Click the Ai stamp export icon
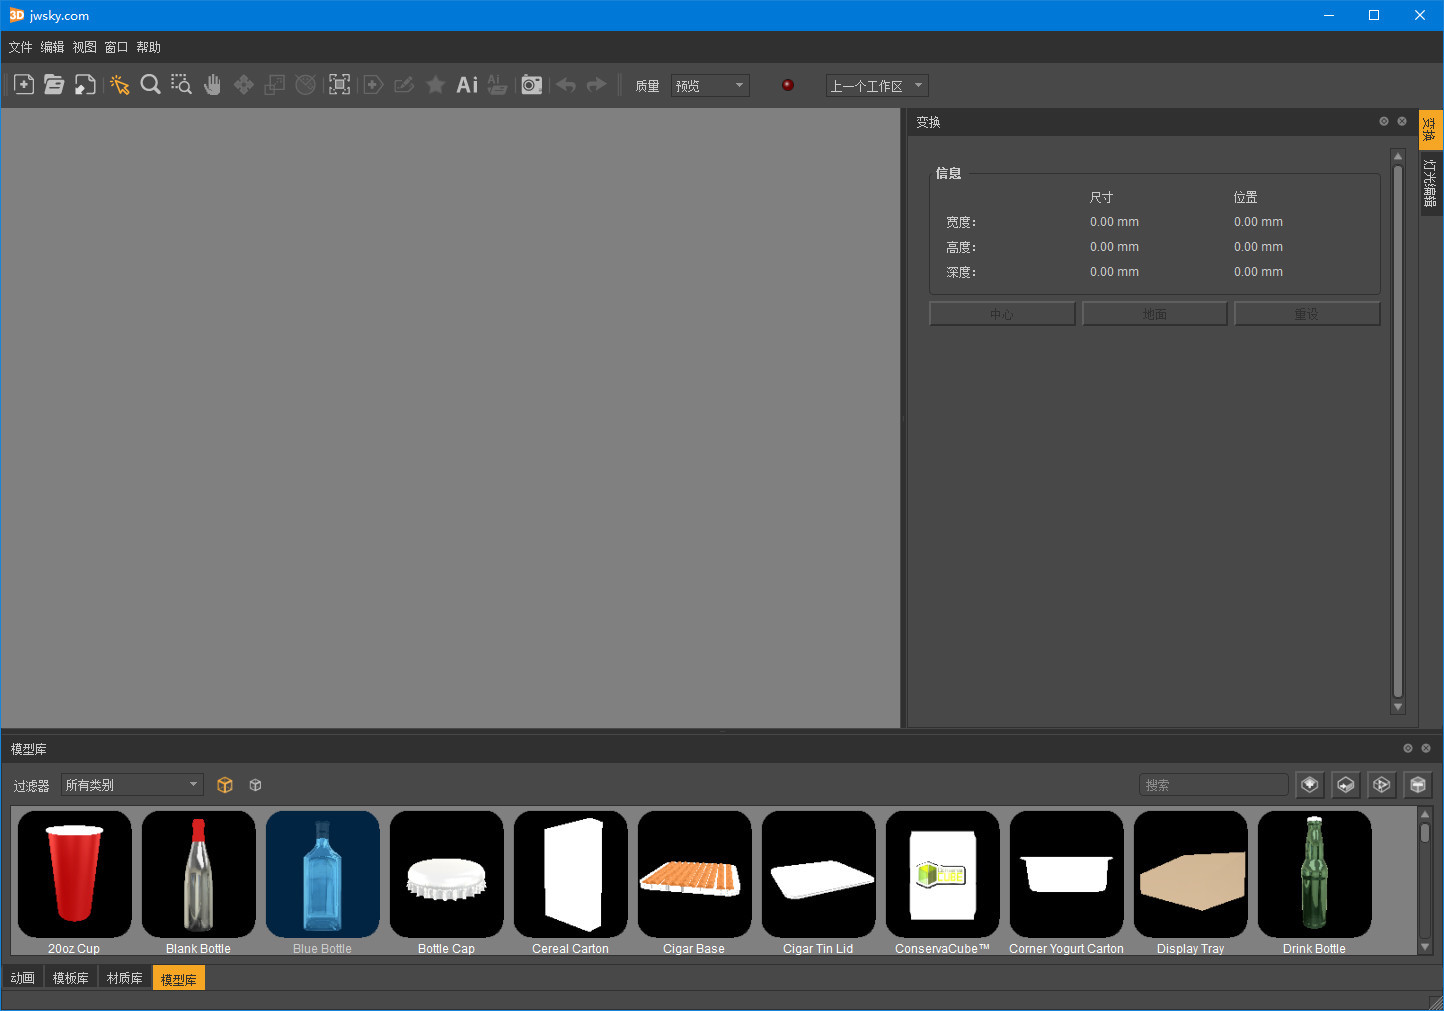The width and height of the screenshot is (1444, 1011). (x=497, y=85)
